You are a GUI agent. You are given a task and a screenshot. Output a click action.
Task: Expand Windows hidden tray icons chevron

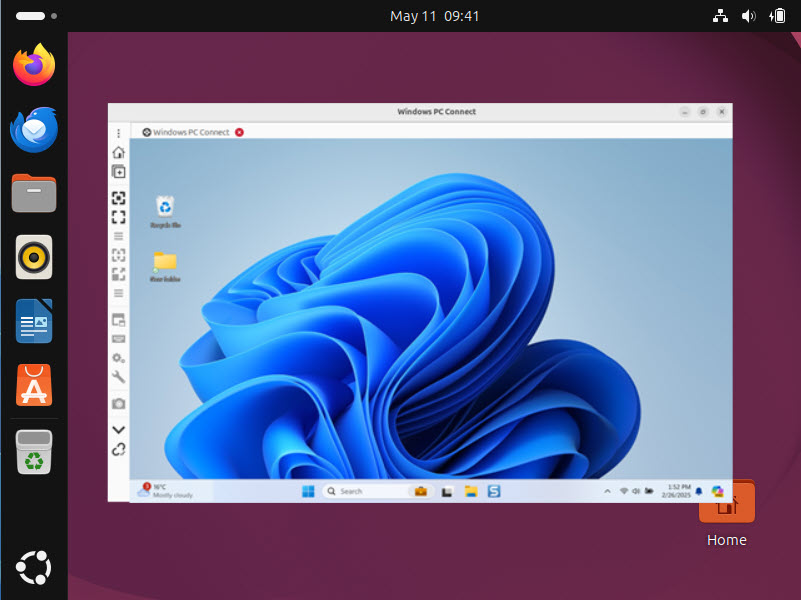click(x=607, y=491)
